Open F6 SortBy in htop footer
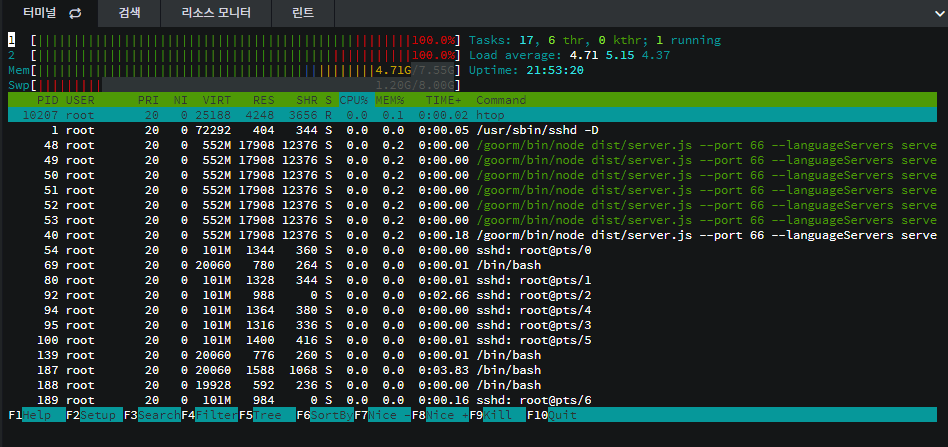 coord(325,415)
